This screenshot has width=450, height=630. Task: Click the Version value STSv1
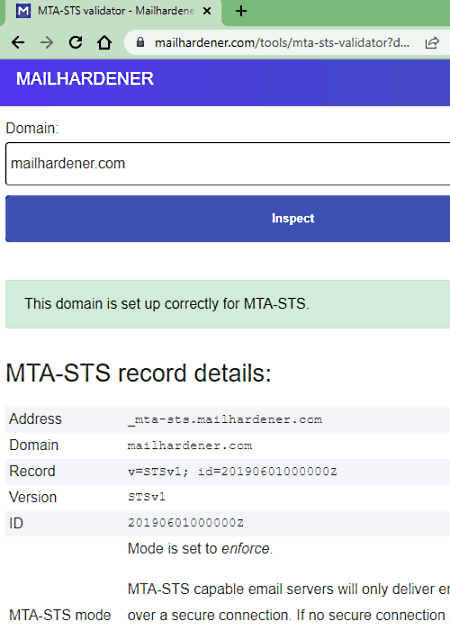coord(147,497)
